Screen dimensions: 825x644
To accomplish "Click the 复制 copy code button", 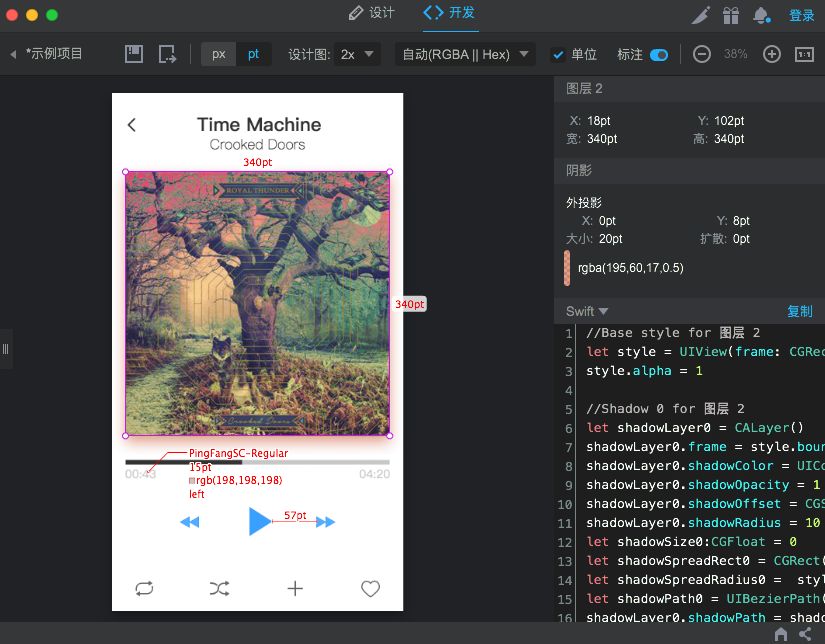I will 800,311.
